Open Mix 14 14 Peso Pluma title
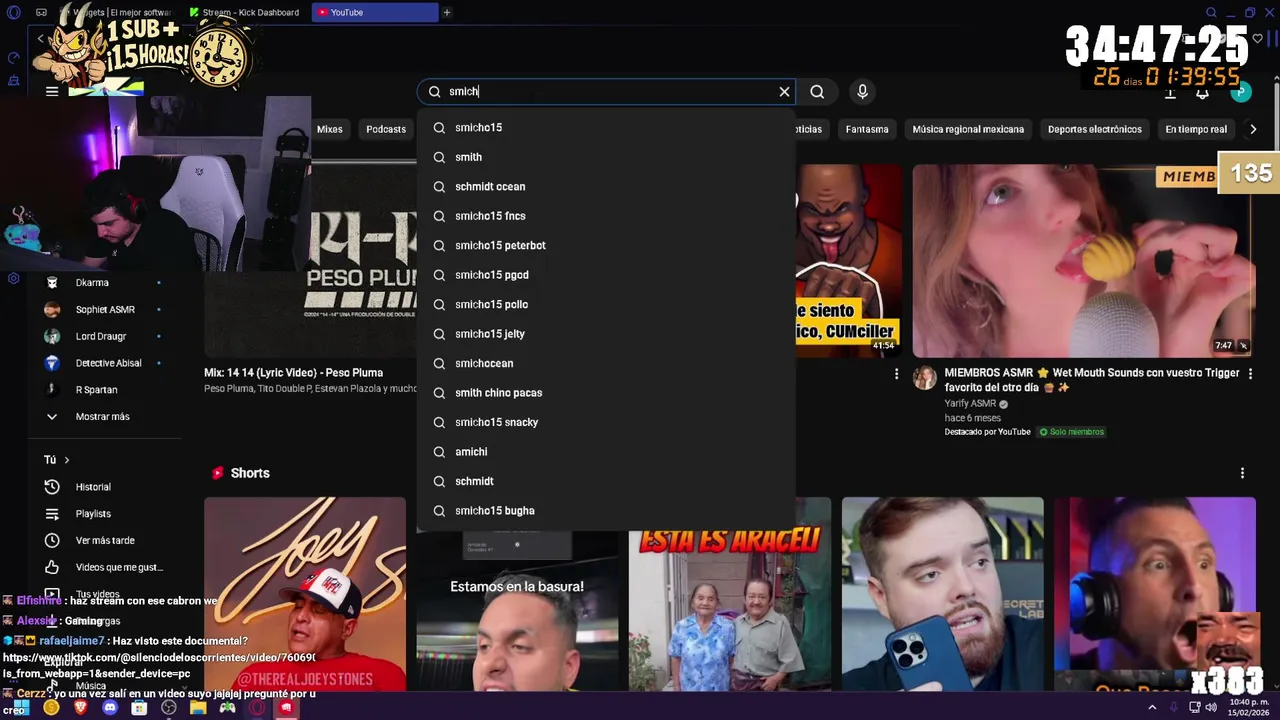 (293, 373)
